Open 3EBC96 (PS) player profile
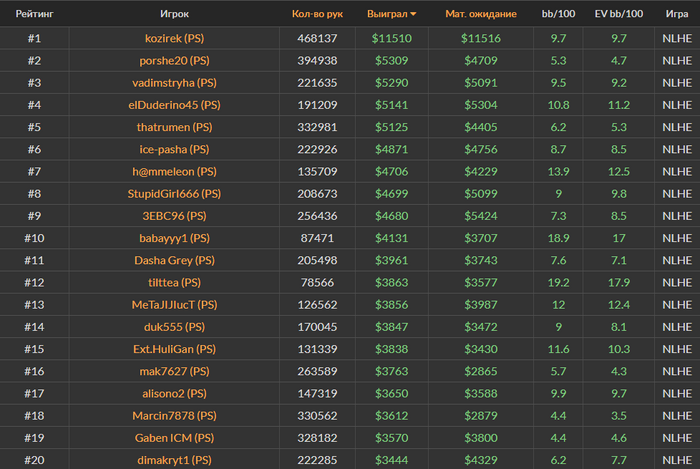700x469 pixels. click(175, 216)
